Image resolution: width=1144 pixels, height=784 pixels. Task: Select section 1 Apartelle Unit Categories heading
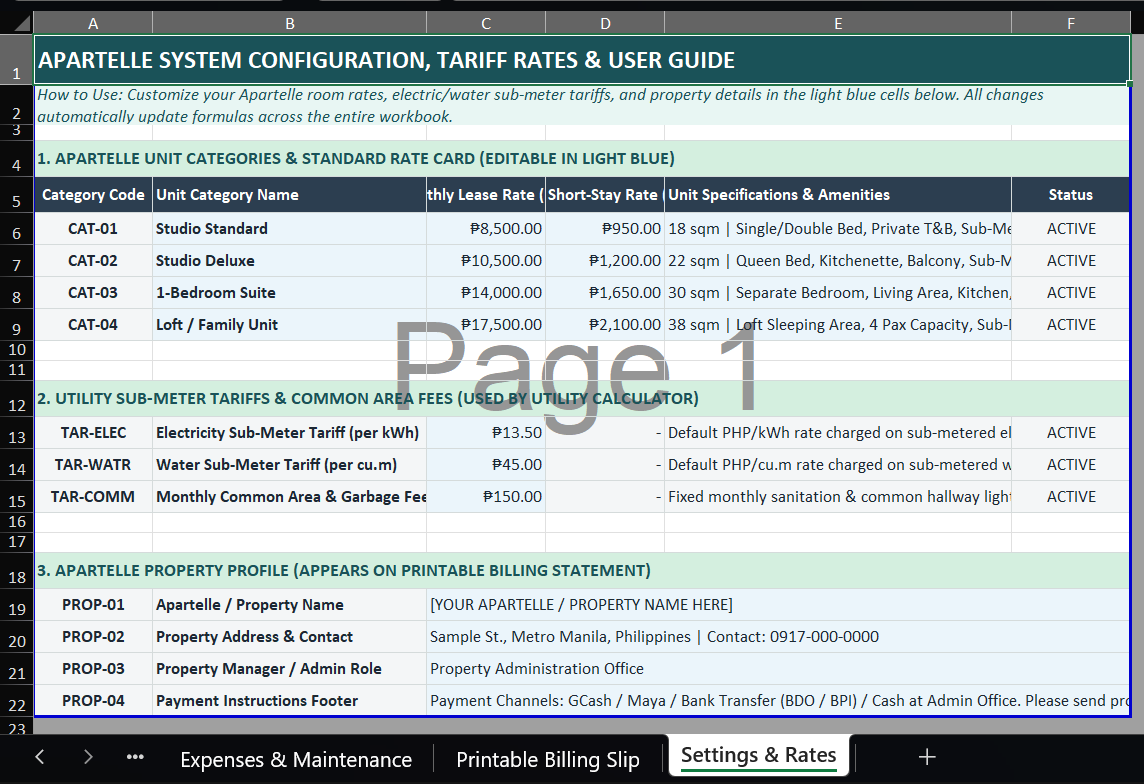point(581,158)
